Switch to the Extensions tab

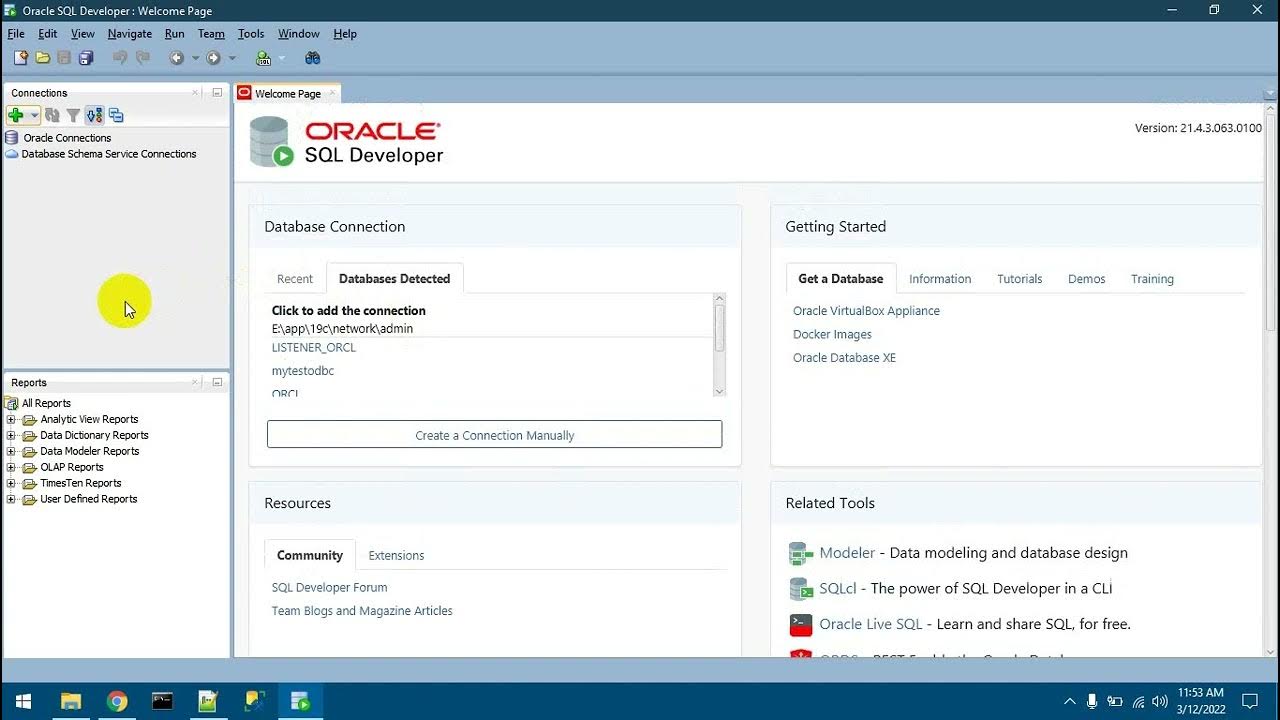point(396,556)
